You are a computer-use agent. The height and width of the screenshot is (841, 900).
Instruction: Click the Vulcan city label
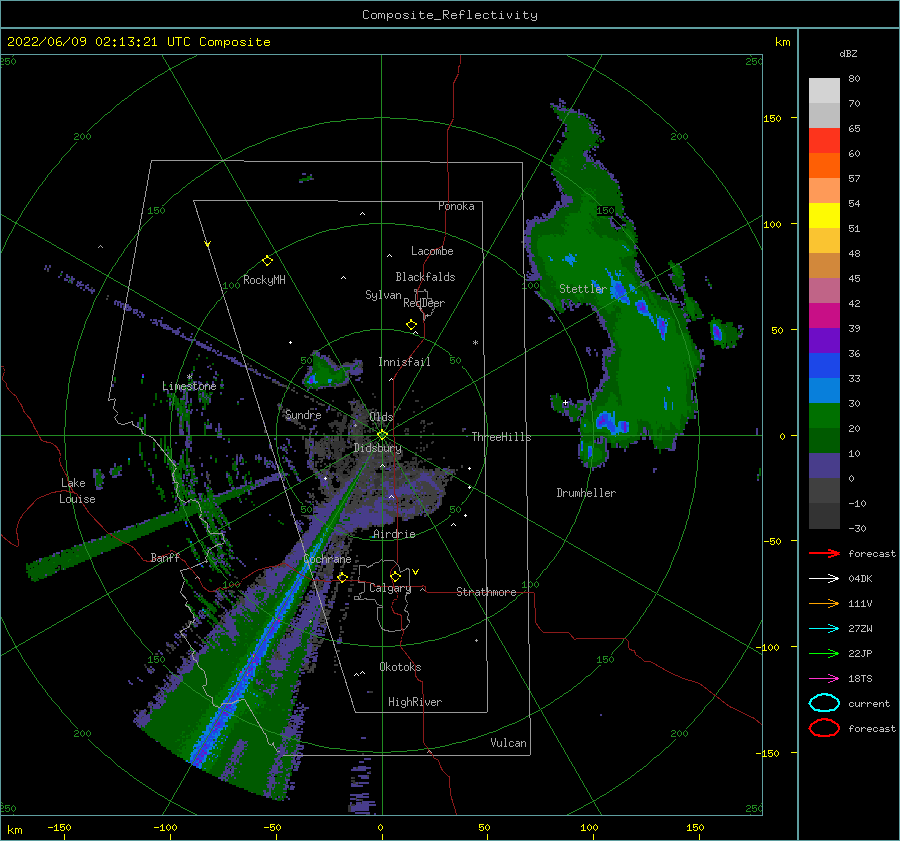tap(509, 743)
